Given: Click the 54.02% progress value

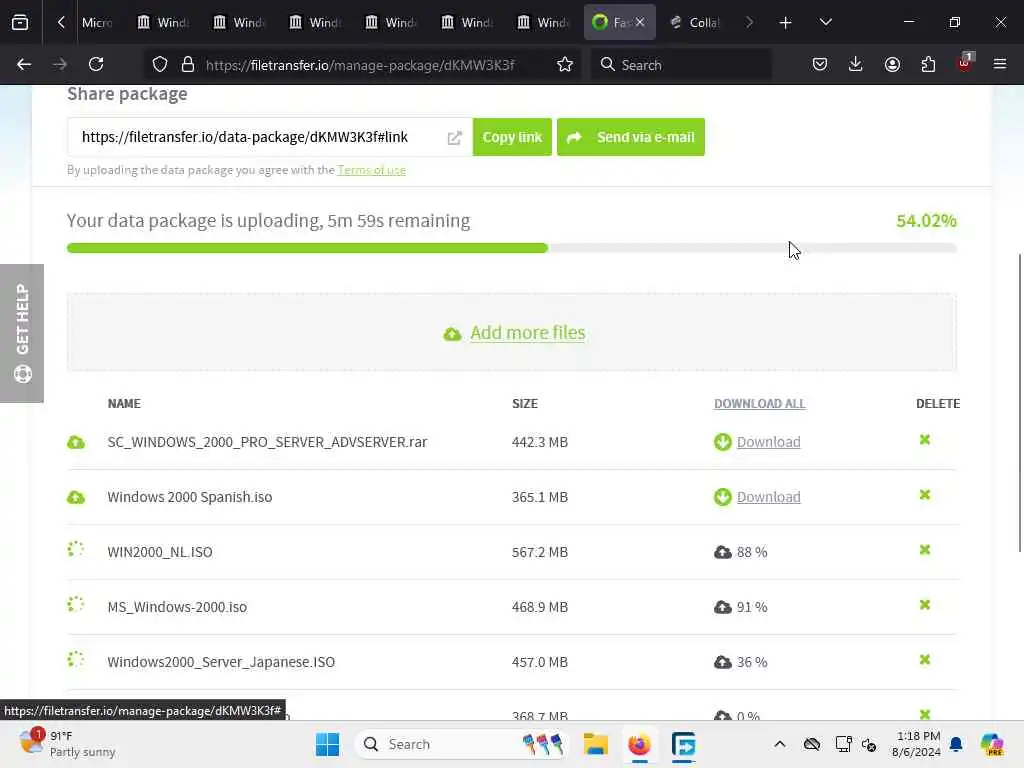Looking at the screenshot, I should coord(926,221).
